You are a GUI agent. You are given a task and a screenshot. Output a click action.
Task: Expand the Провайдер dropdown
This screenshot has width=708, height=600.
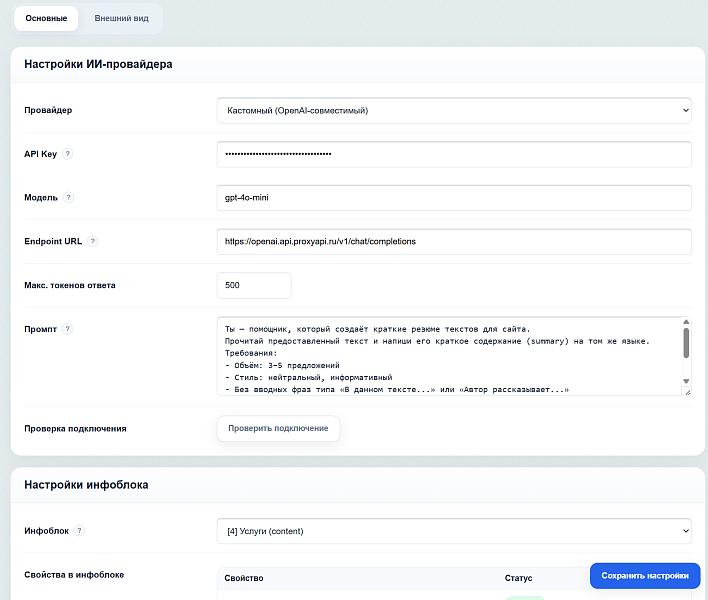point(454,111)
